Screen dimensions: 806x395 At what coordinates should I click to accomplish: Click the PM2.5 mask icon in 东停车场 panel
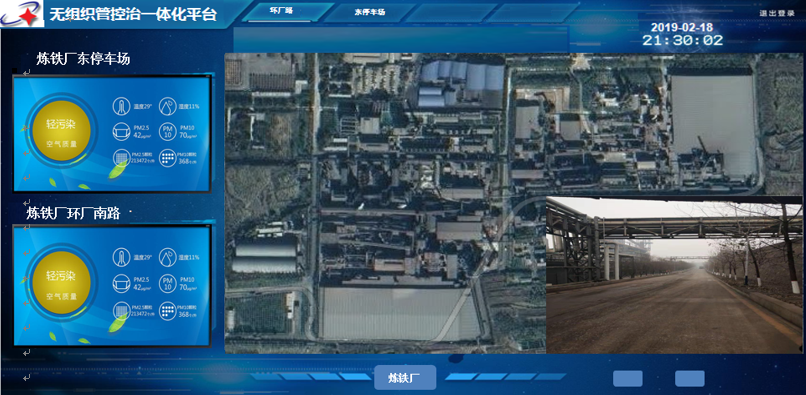pos(121,132)
